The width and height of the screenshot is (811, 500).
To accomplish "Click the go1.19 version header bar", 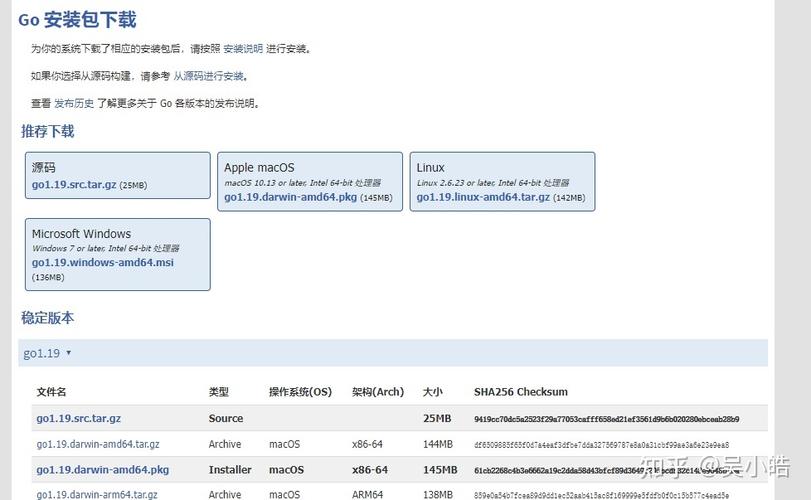I will (393, 353).
